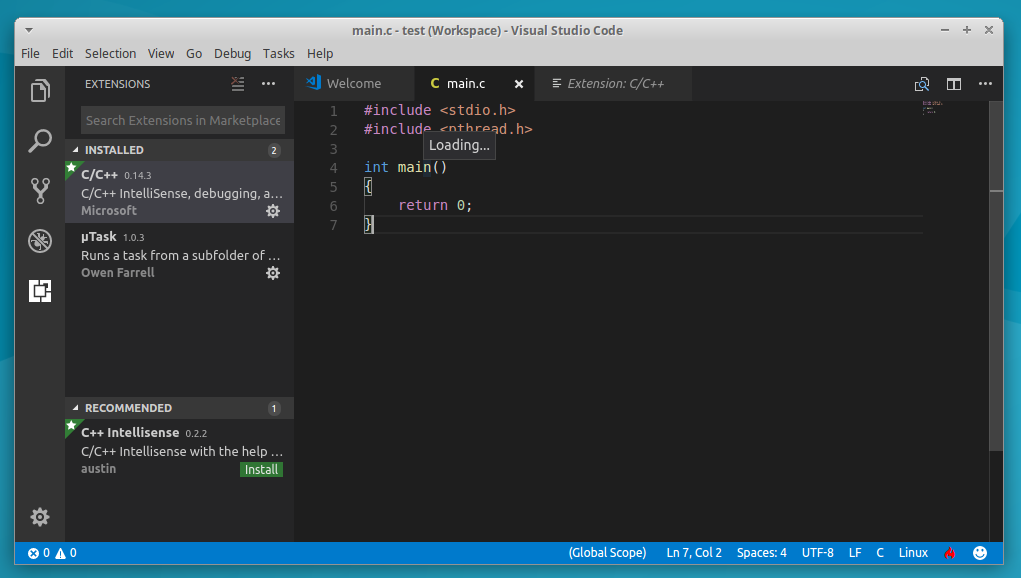Place cursor on return 0; line
Image resolution: width=1021 pixels, height=578 pixels.
pyautogui.click(x=435, y=205)
